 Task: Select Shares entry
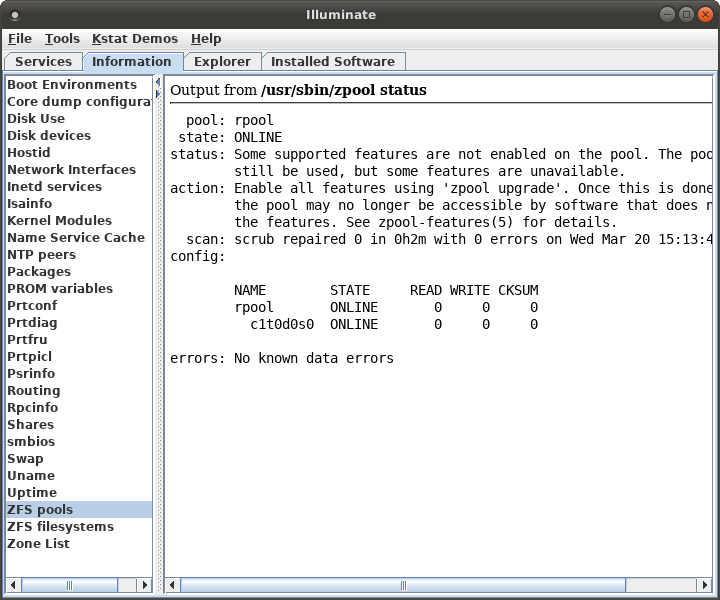[x=79, y=424]
